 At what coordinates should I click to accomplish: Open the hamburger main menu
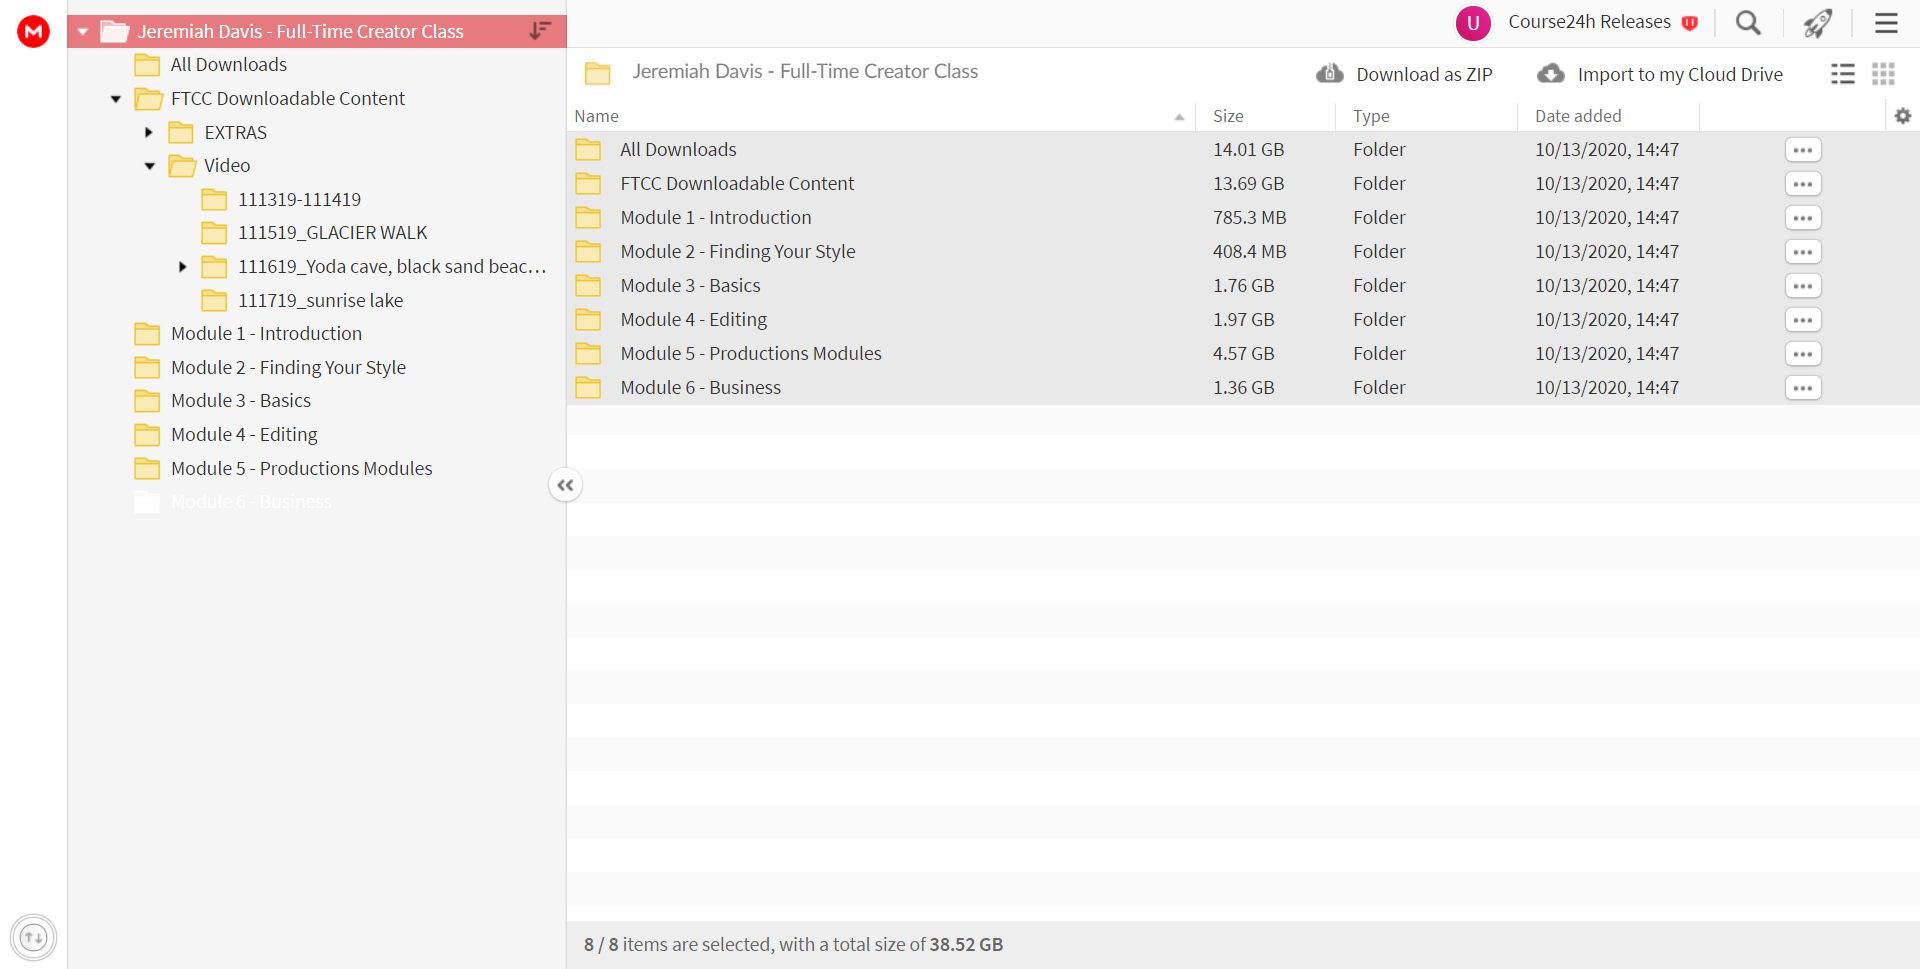1886,23
